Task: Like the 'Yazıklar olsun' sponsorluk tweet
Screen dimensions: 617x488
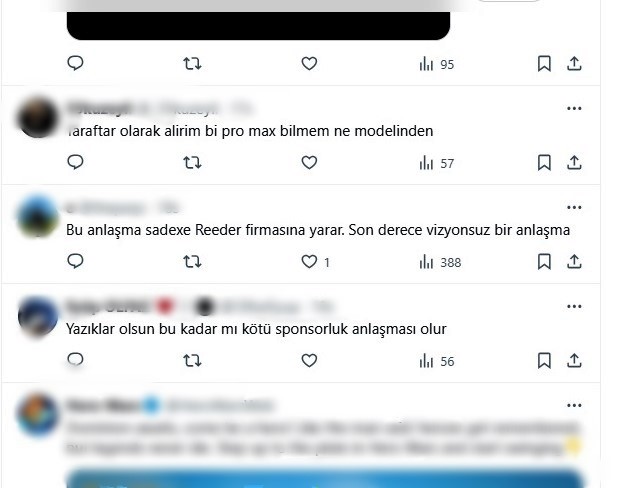Action: (309, 360)
